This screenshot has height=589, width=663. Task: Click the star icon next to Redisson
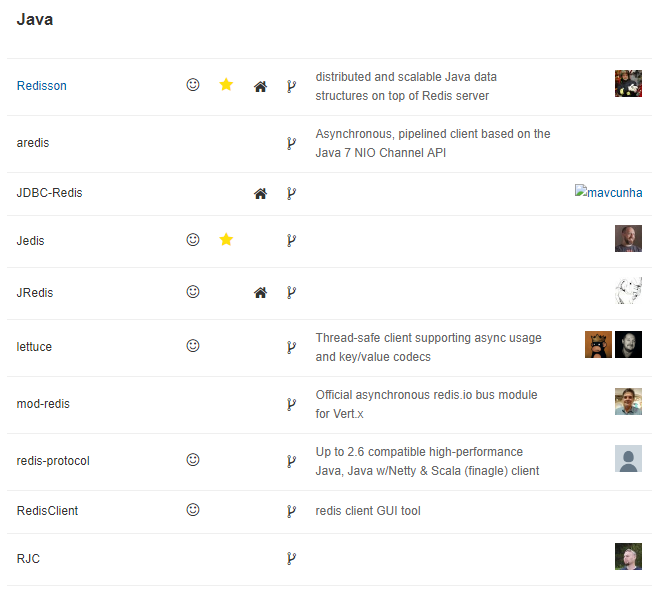pos(226,85)
